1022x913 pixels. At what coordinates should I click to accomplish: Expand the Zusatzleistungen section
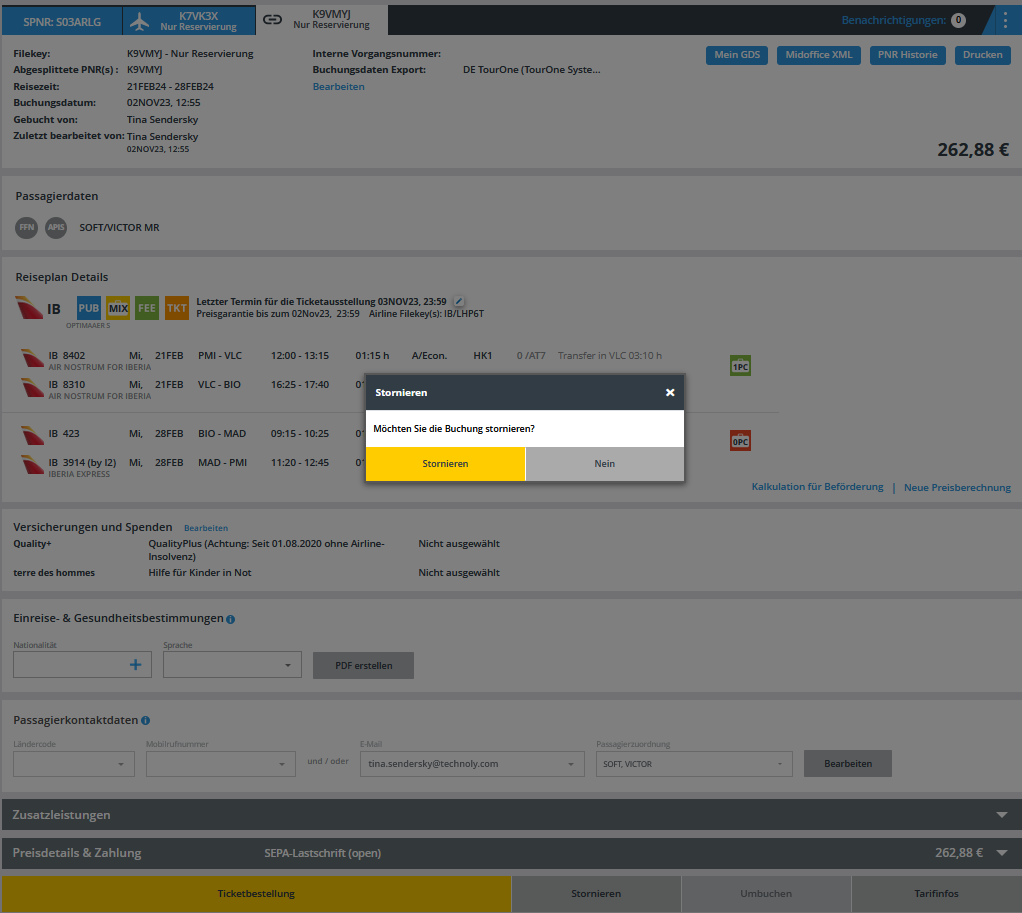pyautogui.click(x=1002, y=815)
